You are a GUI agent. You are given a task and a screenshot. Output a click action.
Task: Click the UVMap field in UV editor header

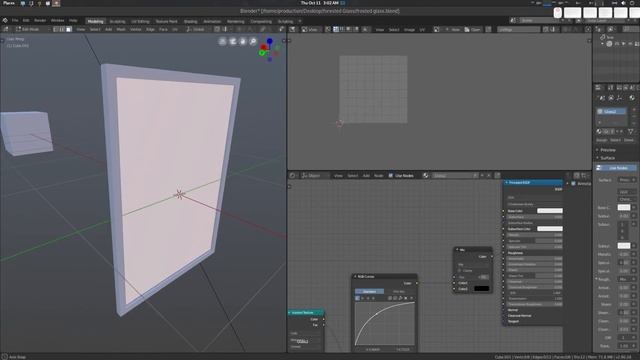pos(518,29)
